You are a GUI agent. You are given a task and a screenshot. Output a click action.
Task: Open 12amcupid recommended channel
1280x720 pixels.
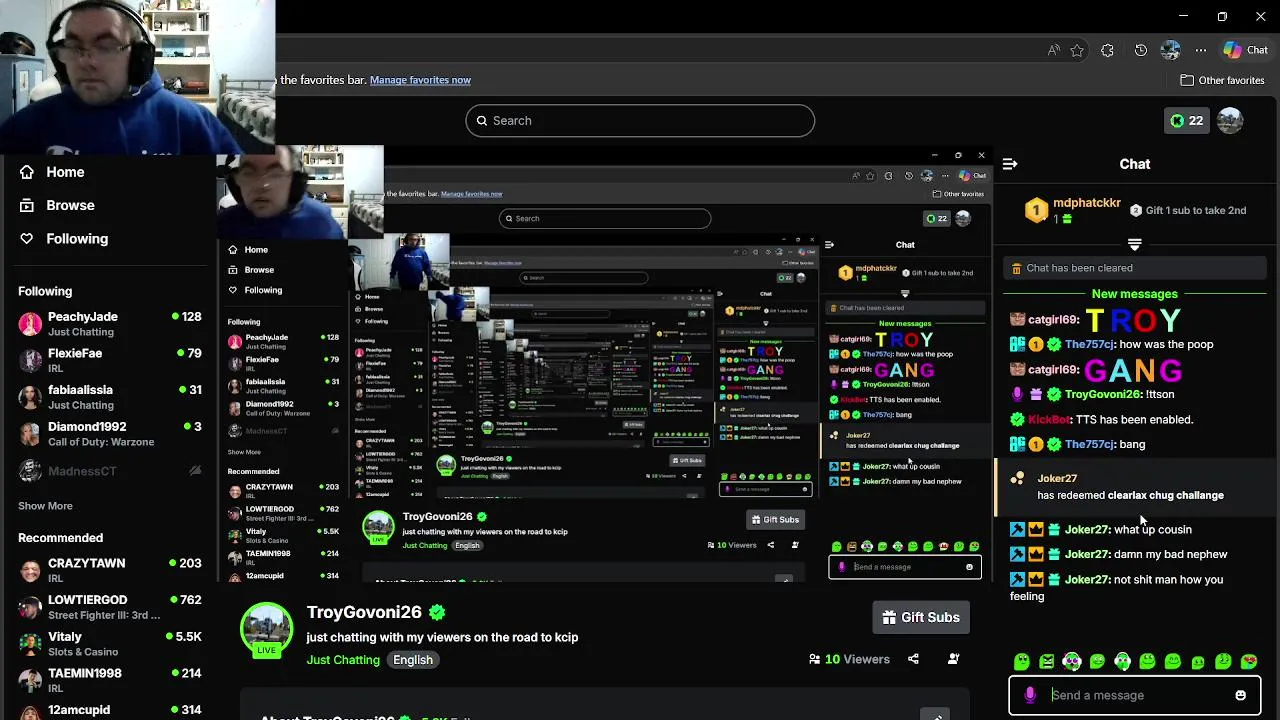[108, 710]
